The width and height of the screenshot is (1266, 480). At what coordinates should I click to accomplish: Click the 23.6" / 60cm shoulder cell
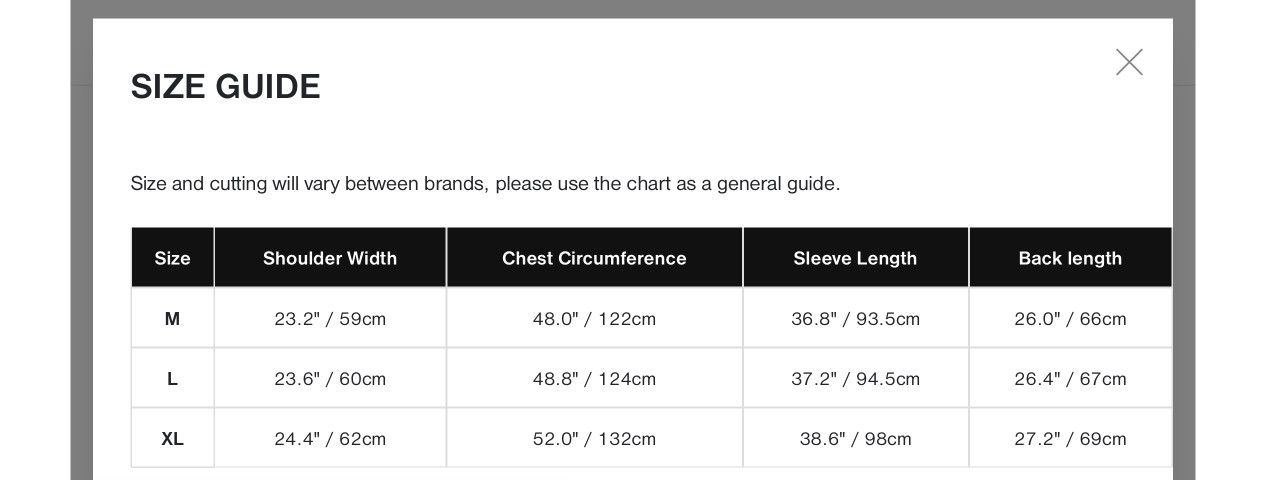[330, 378]
